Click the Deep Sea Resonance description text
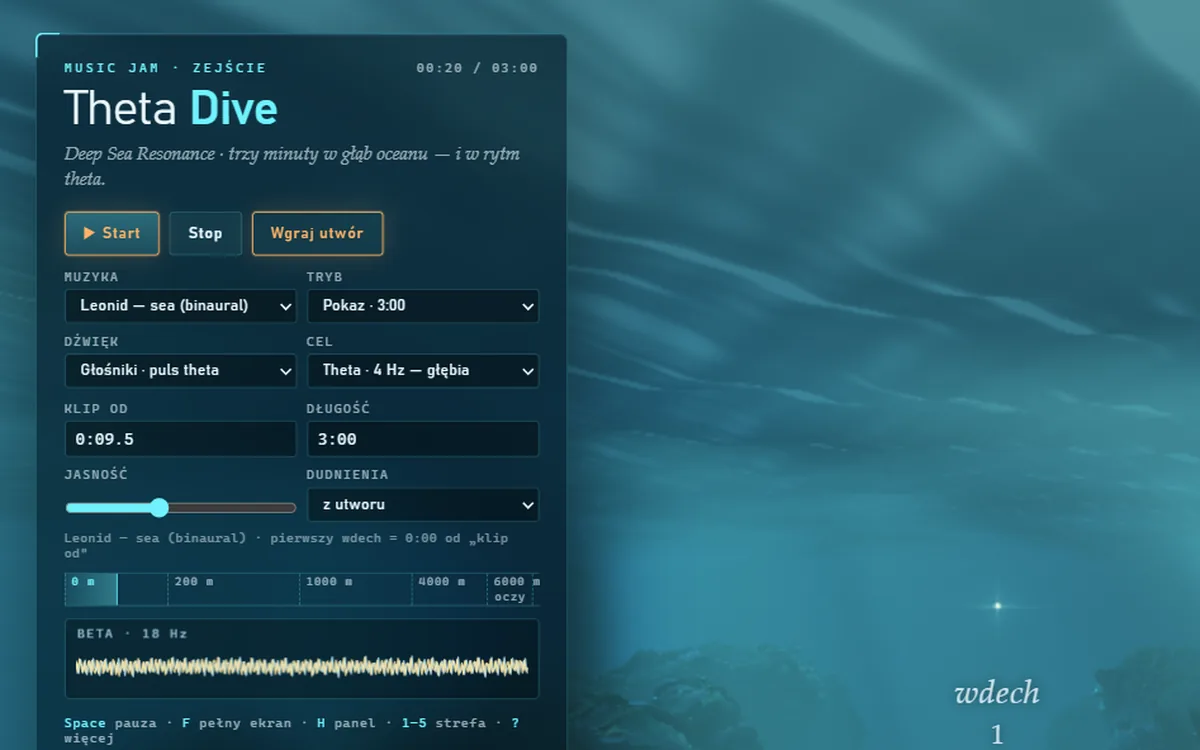 [292, 167]
